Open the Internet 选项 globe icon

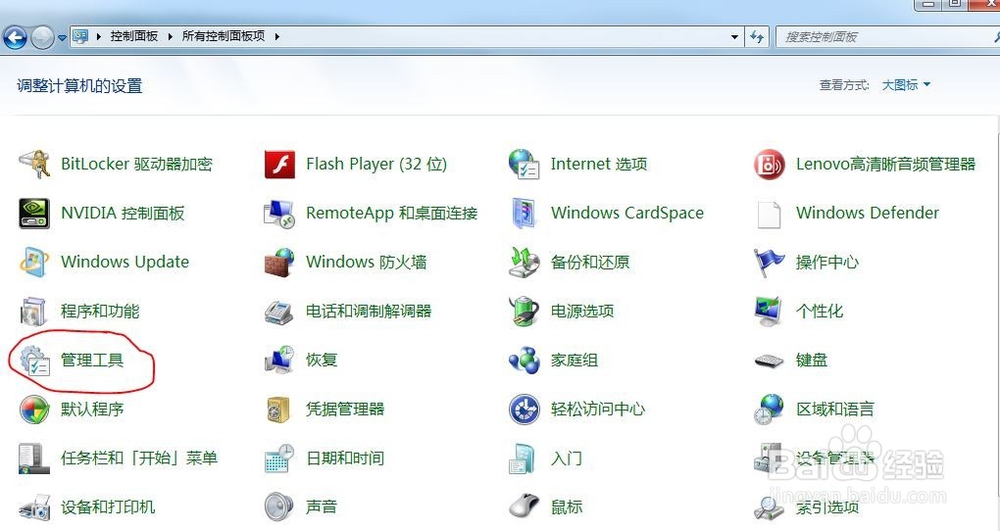click(x=524, y=164)
